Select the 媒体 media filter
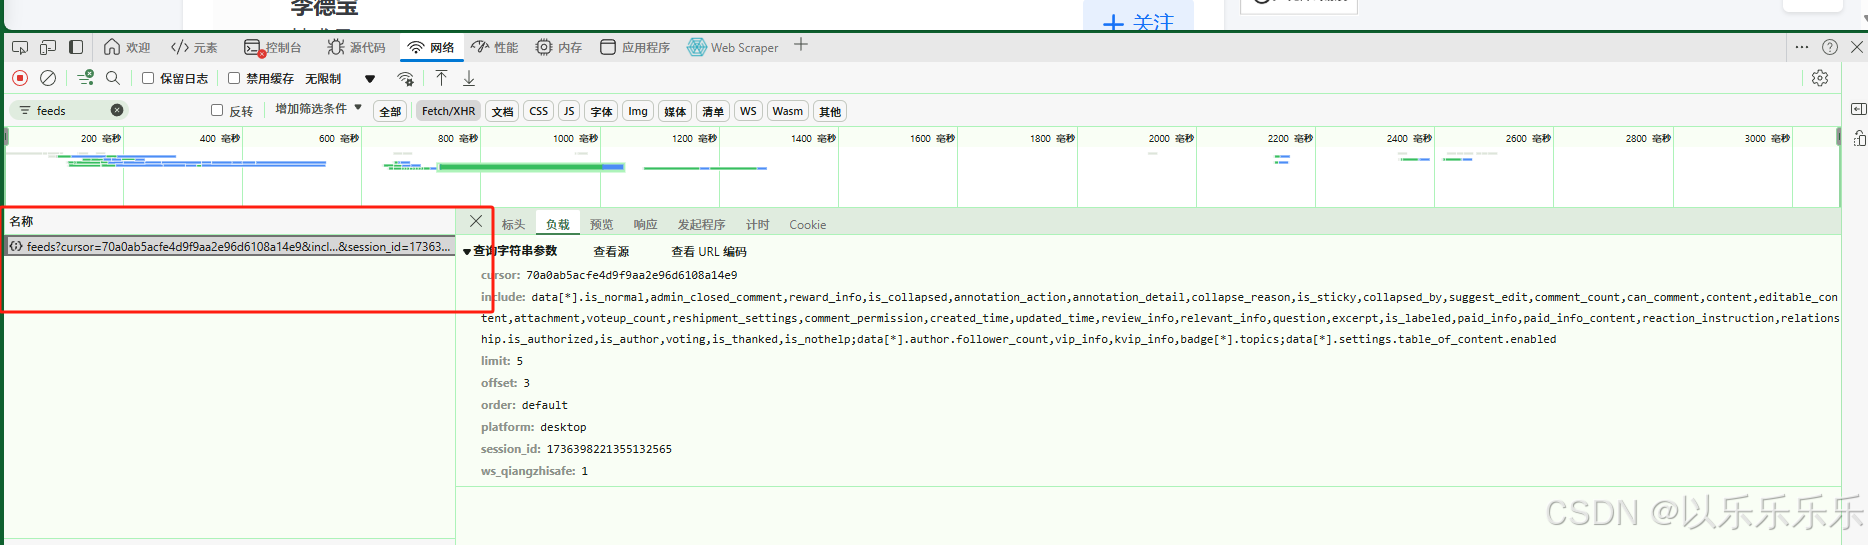This screenshot has height=545, width=1868. pos(675,111)
